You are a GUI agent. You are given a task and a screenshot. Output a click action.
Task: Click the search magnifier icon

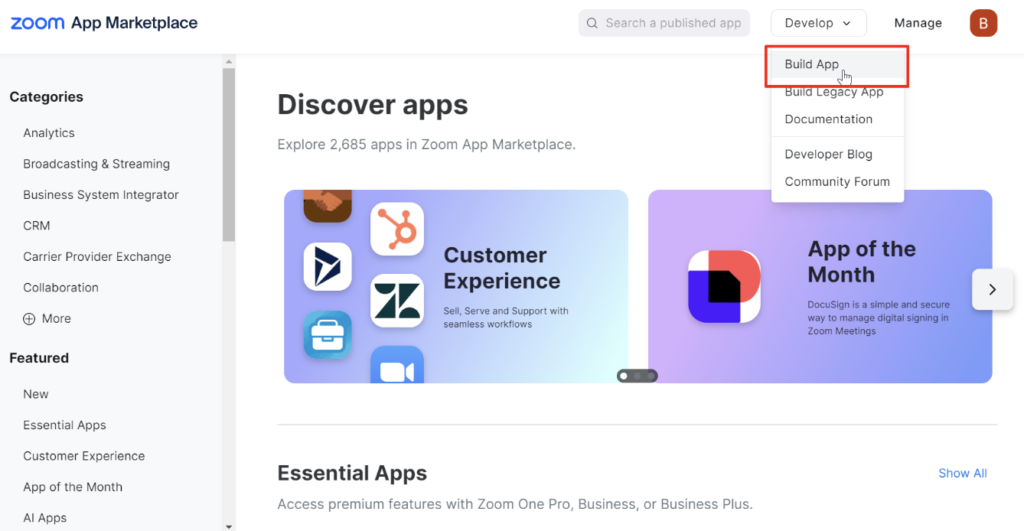[593, 23]
